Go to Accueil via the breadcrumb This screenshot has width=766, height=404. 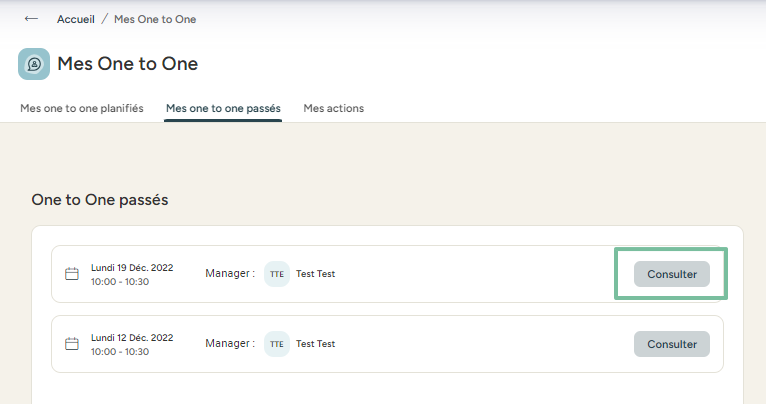(76, 19)
